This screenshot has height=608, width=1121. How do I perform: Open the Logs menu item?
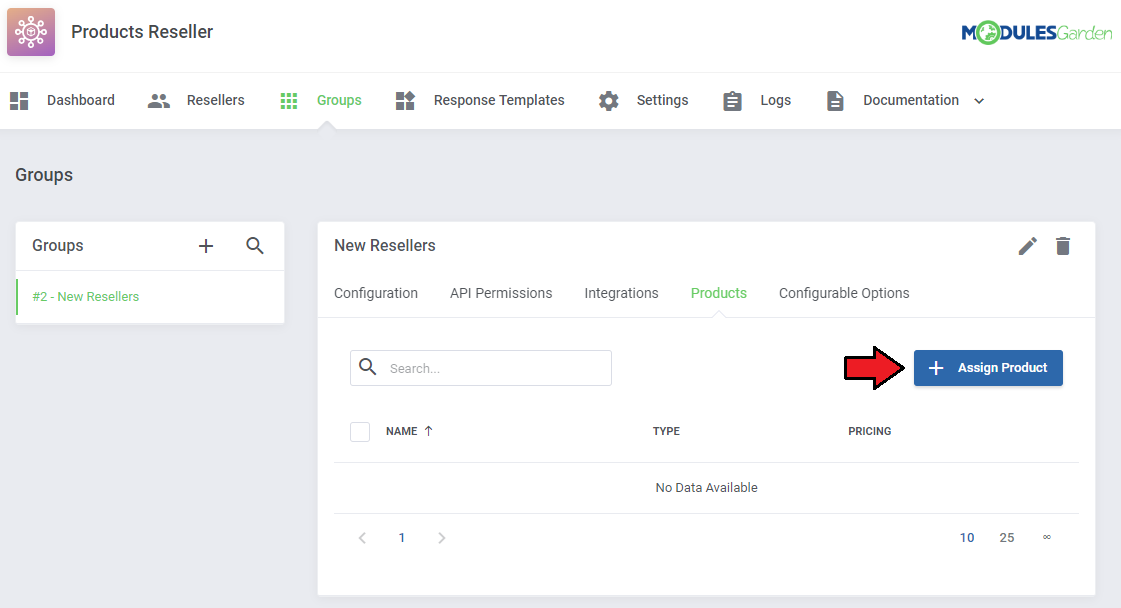click(775, 101)
